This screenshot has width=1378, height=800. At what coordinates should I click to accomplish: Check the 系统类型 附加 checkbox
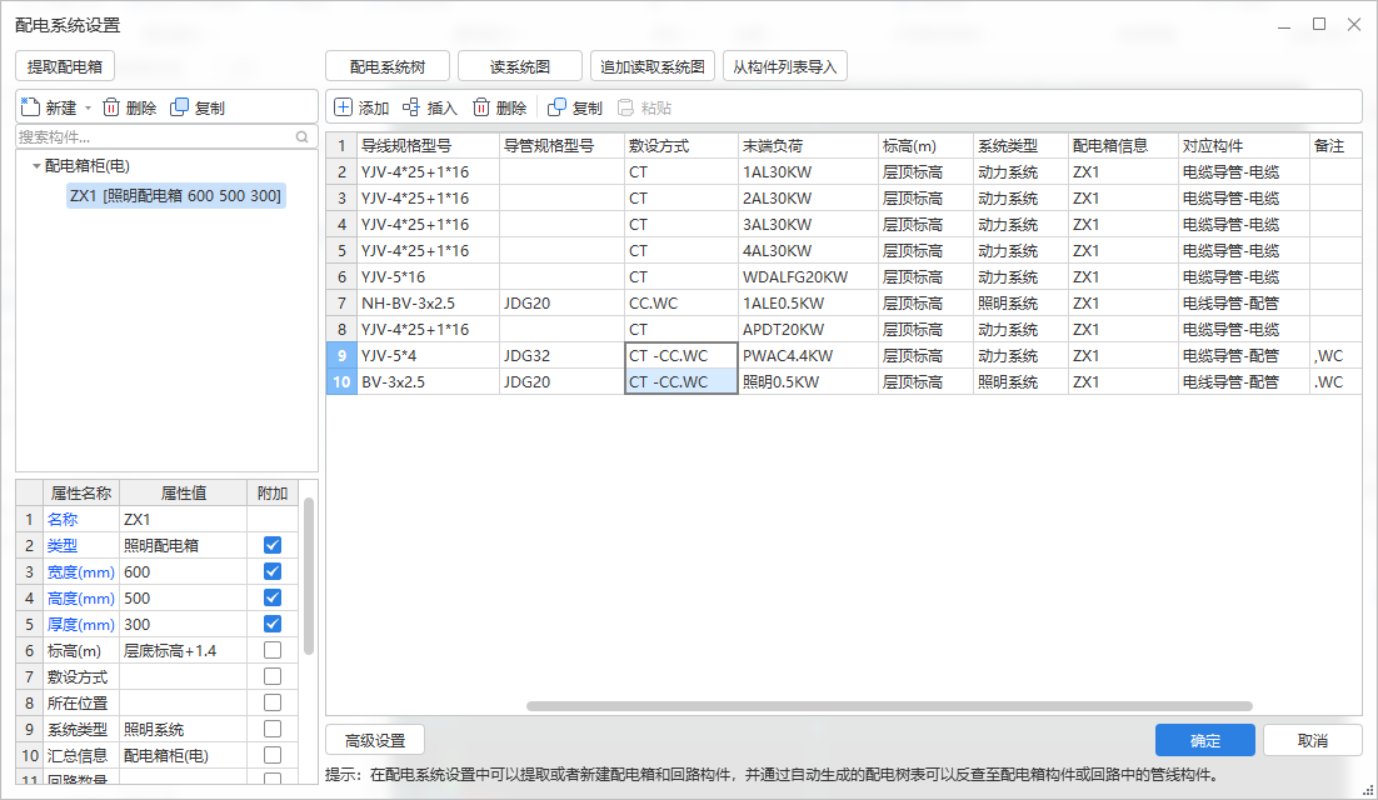click(272, 729)
